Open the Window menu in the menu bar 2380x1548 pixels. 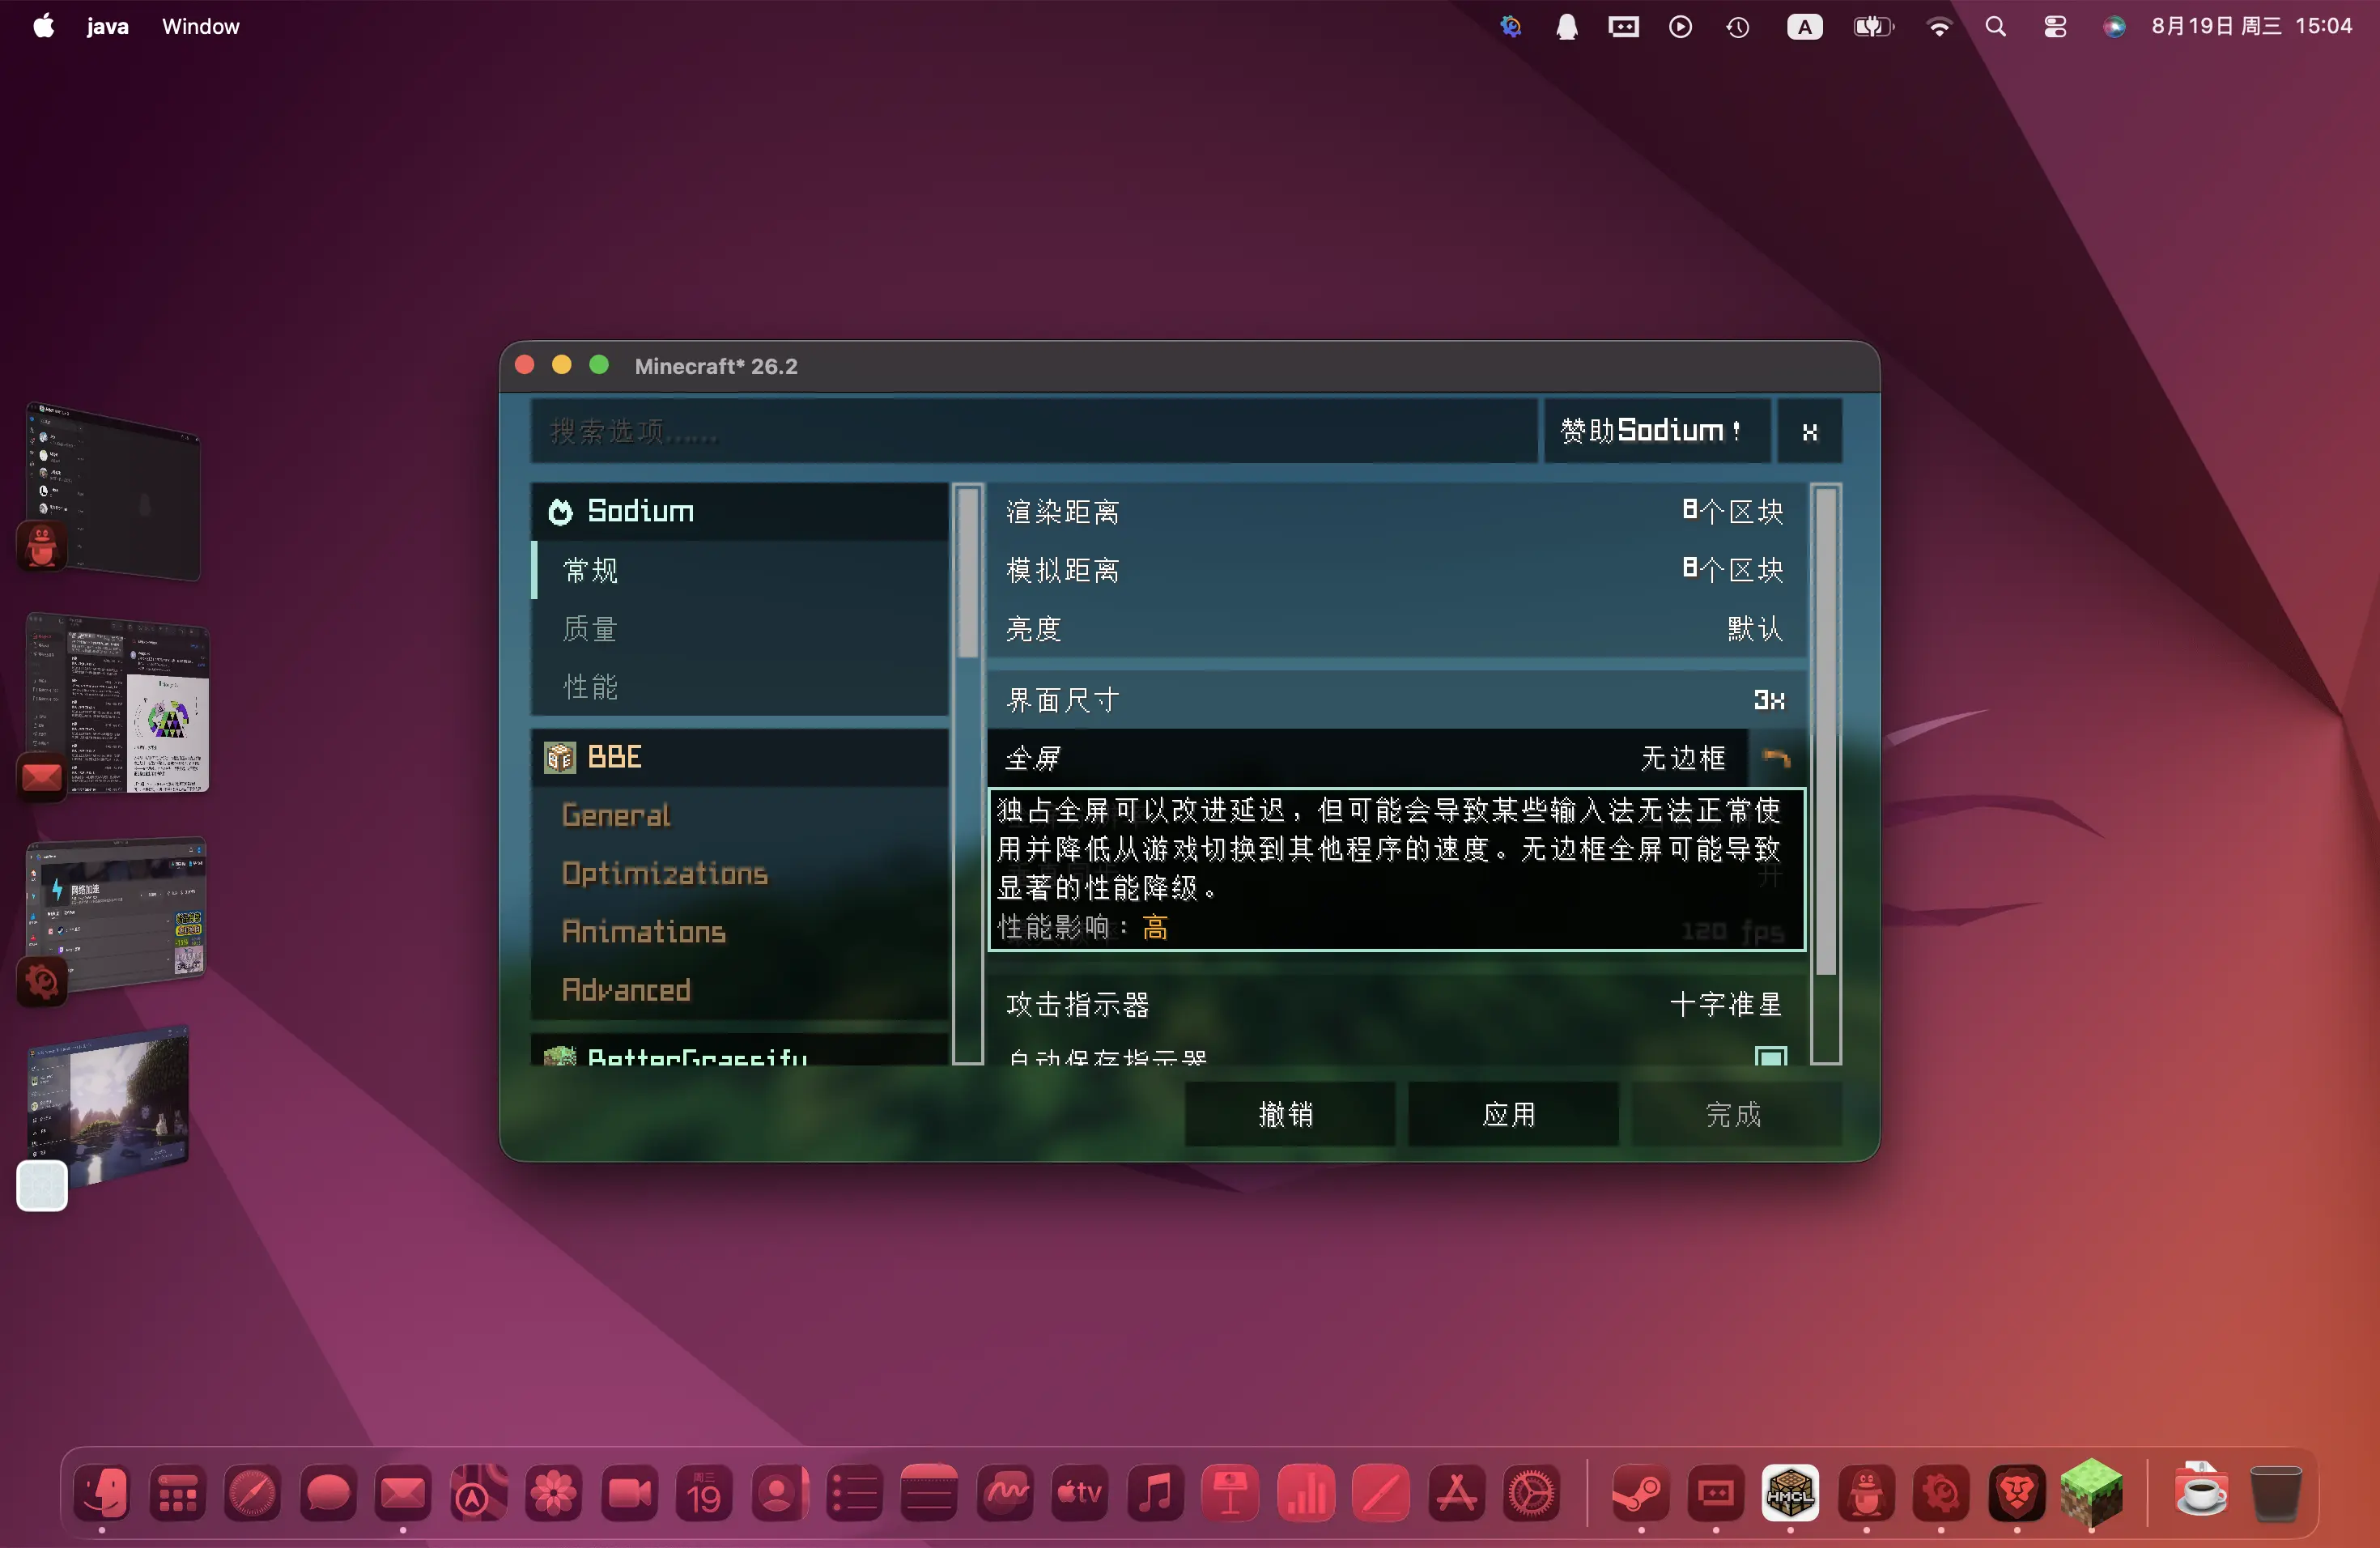point(200,27)
